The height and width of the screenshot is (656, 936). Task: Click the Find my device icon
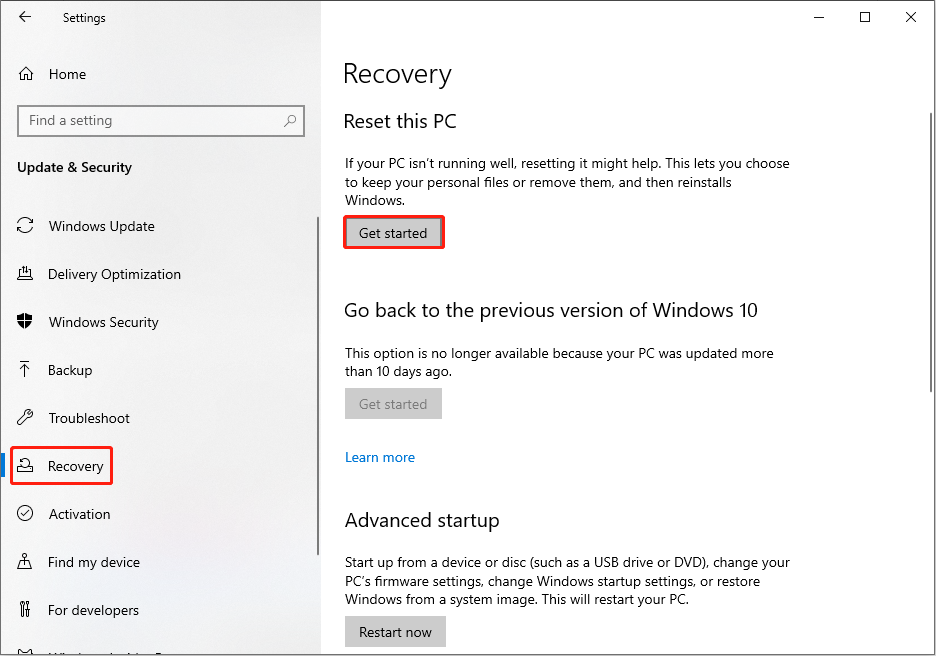(x=26, y=562)
